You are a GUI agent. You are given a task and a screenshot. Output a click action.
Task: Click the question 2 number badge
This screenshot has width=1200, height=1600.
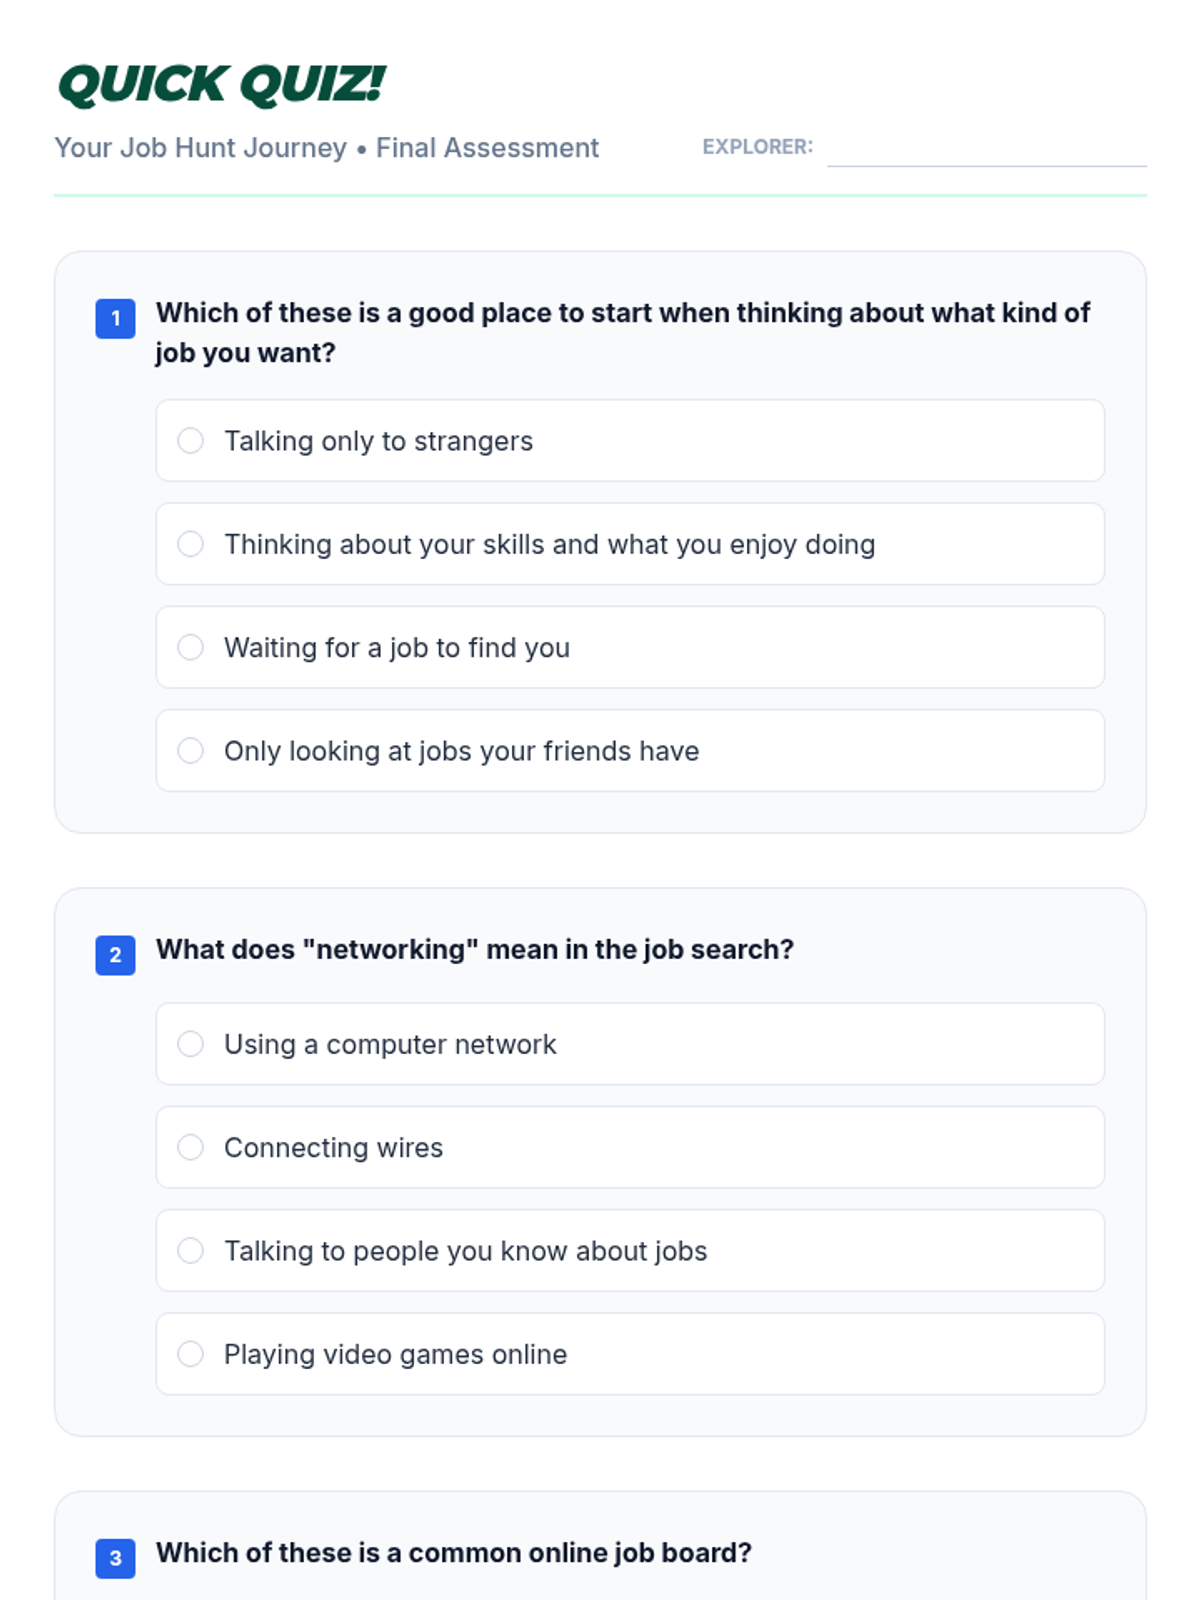coord(115,955)
